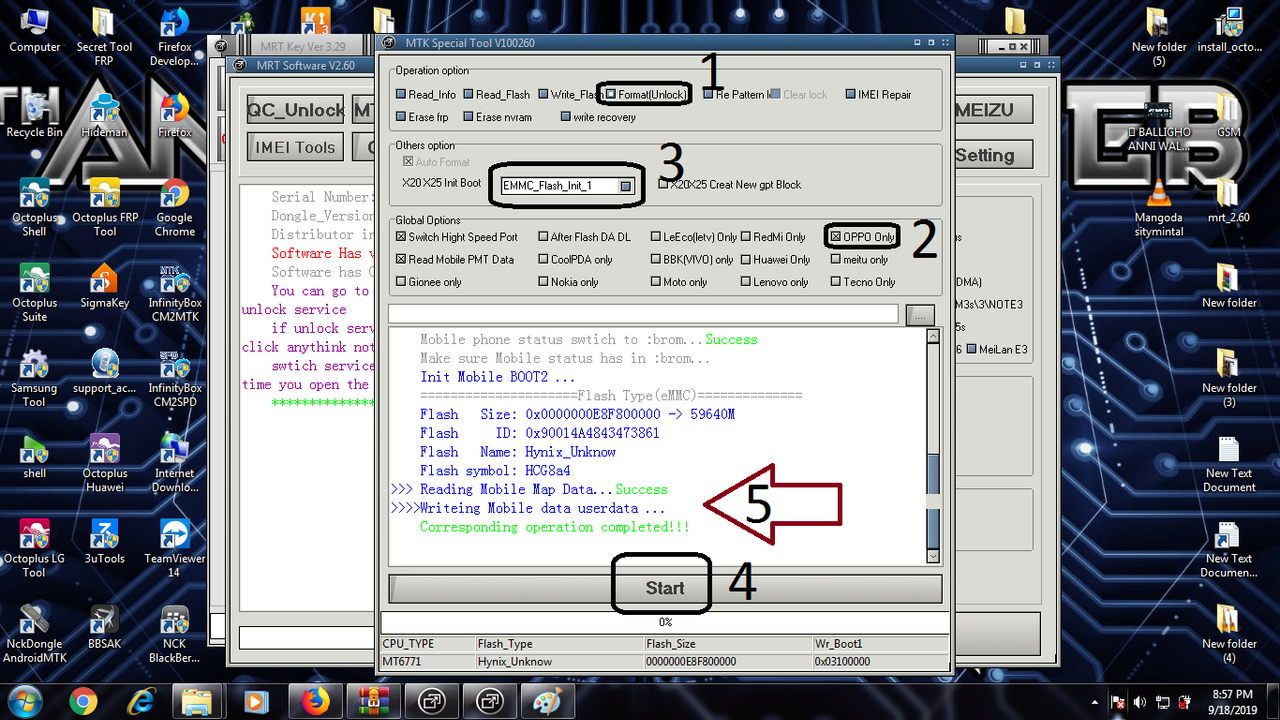Open the Recycle Bin icon

coord(35,115)
